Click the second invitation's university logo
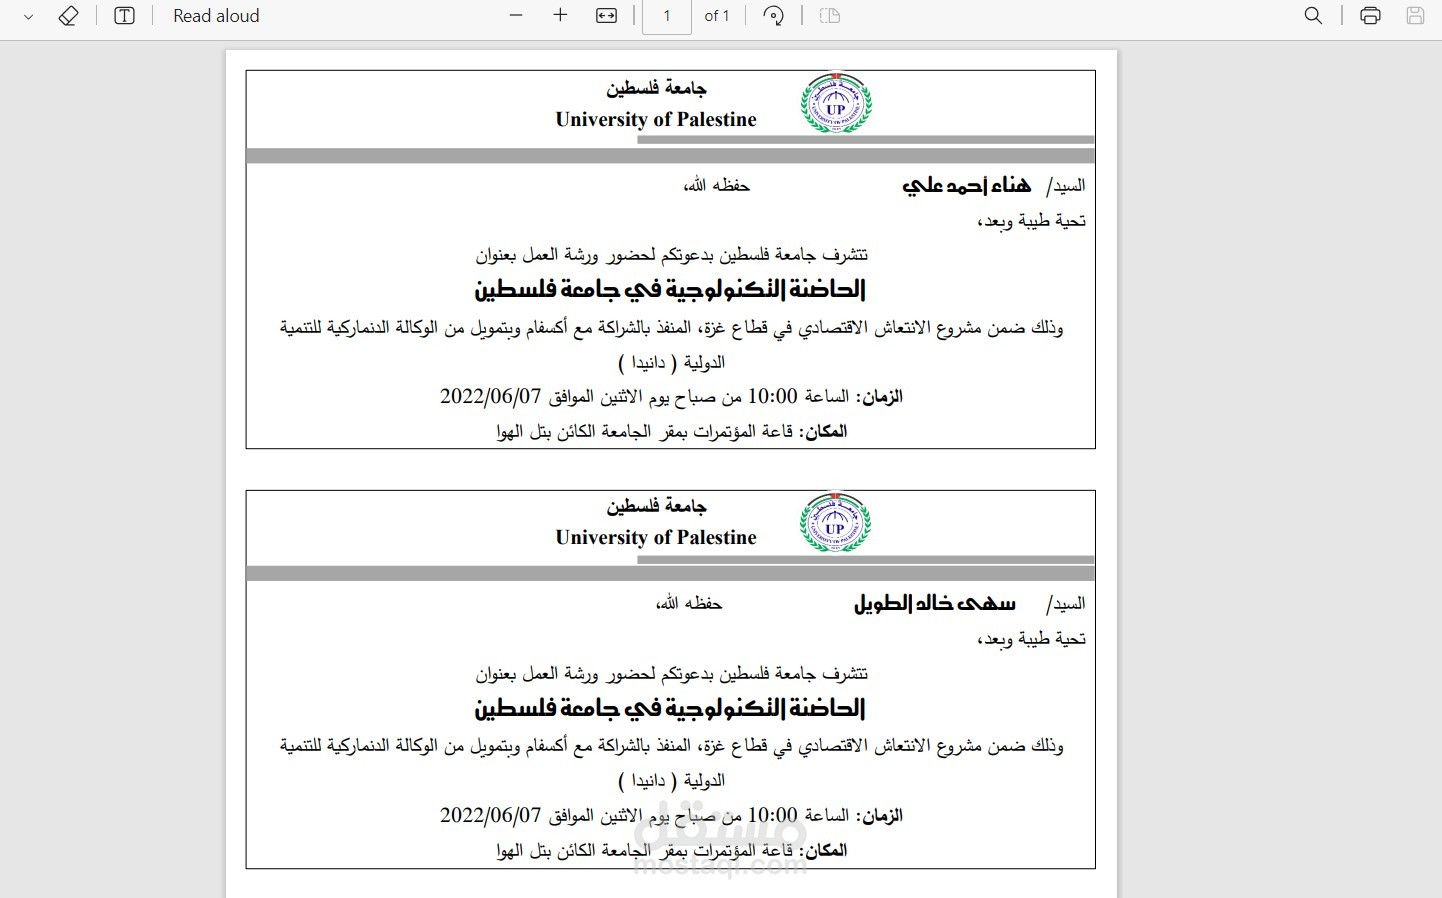The width and height of the screenshot is (1442, 898). 836,522
